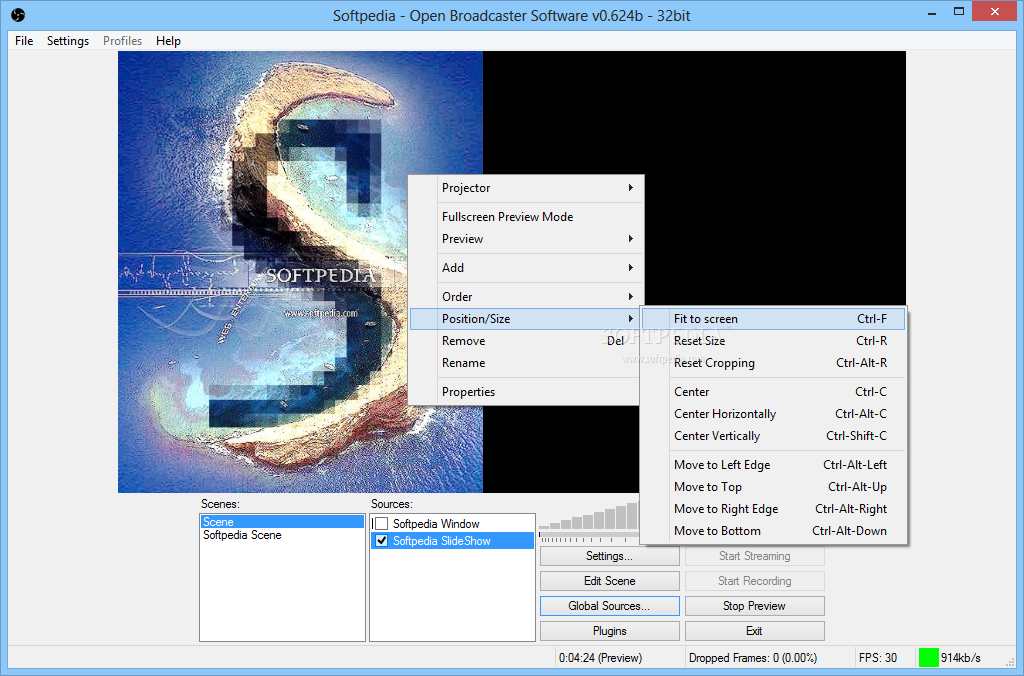
Task: Expand the Order submenu
Action: coord(526,297)
